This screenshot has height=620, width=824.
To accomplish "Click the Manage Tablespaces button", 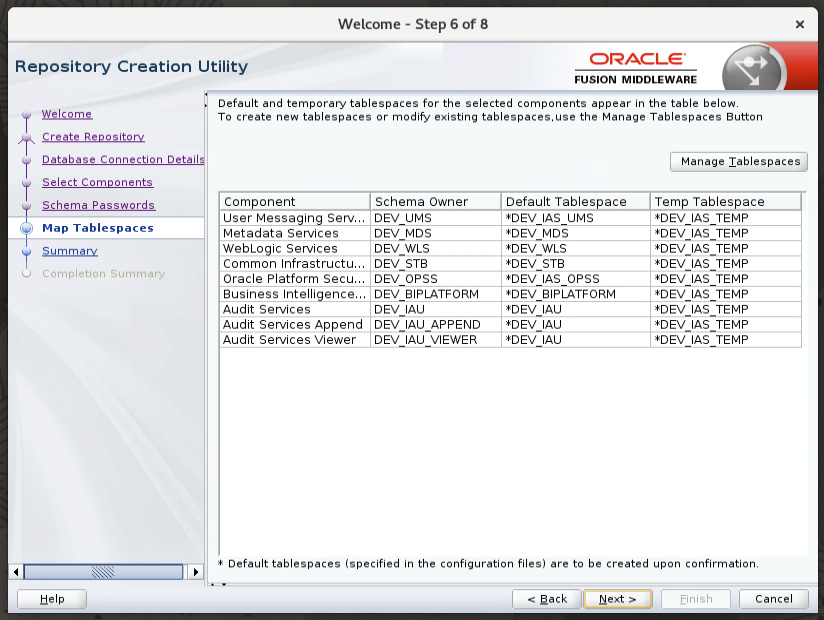I will pos(738,161).
